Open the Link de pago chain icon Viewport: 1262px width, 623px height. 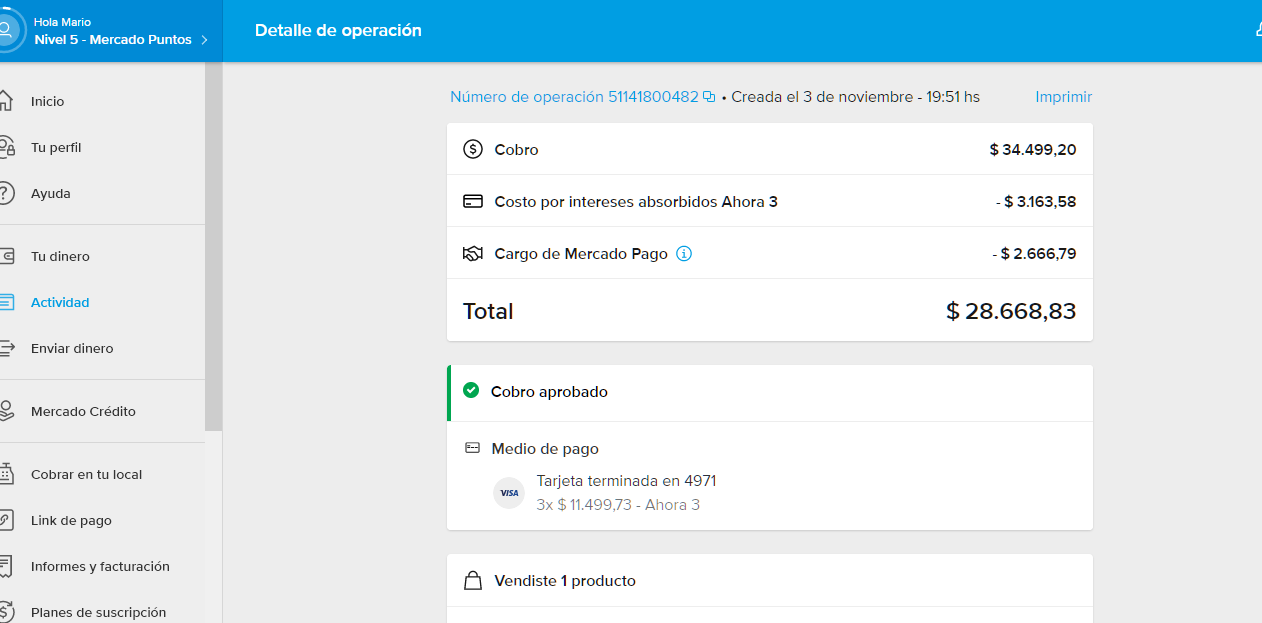5,520
